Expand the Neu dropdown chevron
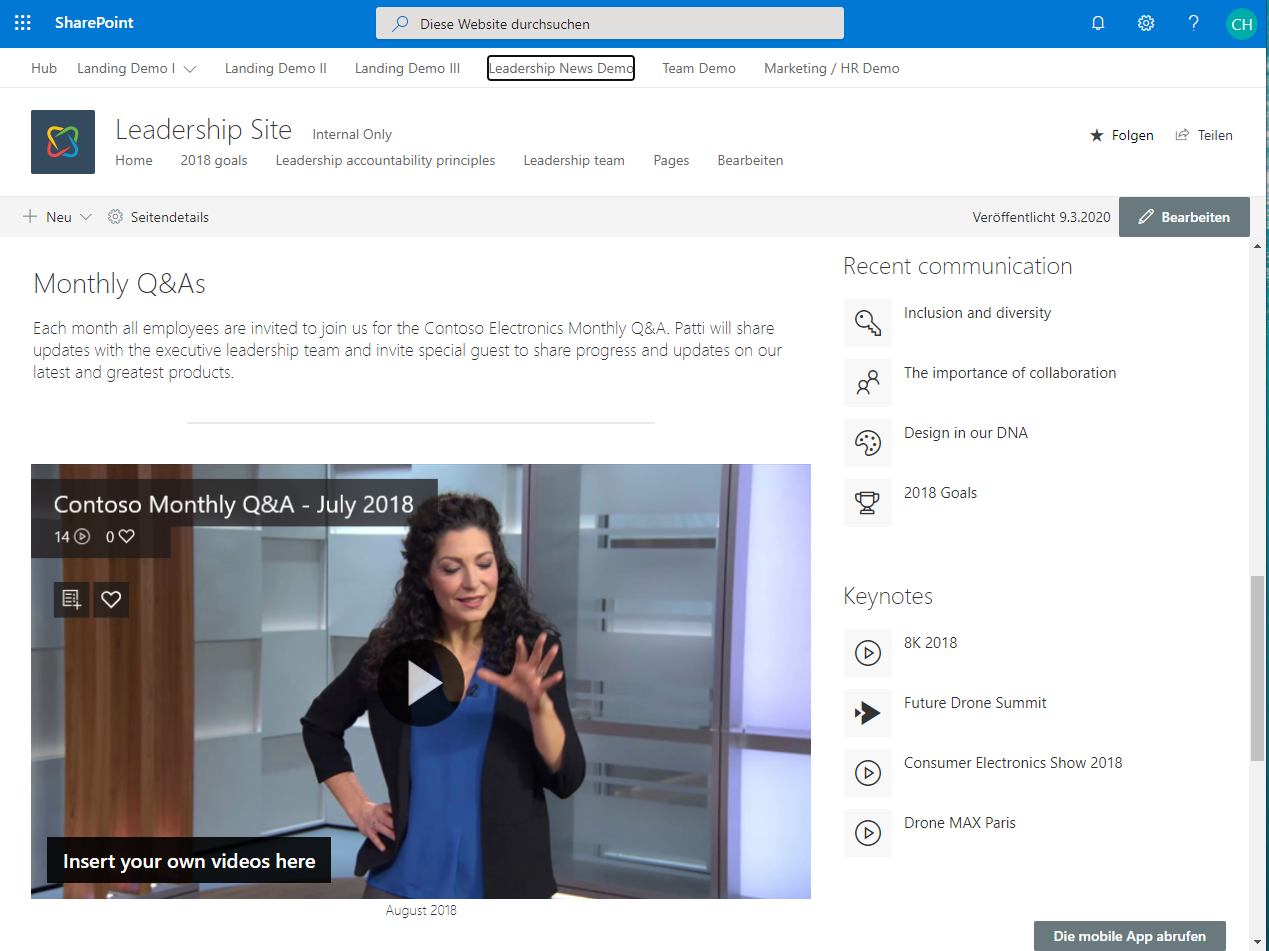 (x=85, y=217)
